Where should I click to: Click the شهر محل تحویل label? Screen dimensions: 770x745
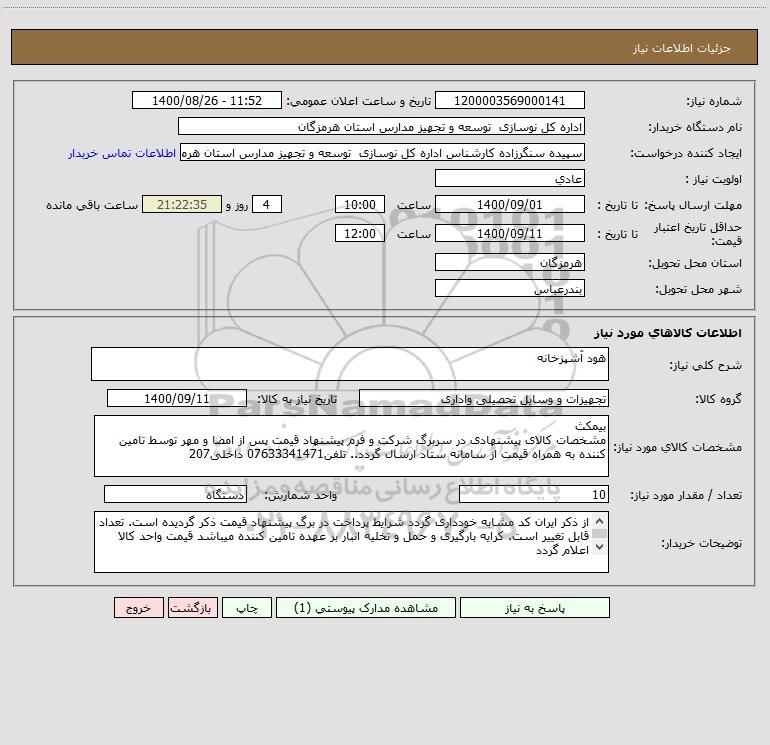pyautogui.click(x=698, y=289)
